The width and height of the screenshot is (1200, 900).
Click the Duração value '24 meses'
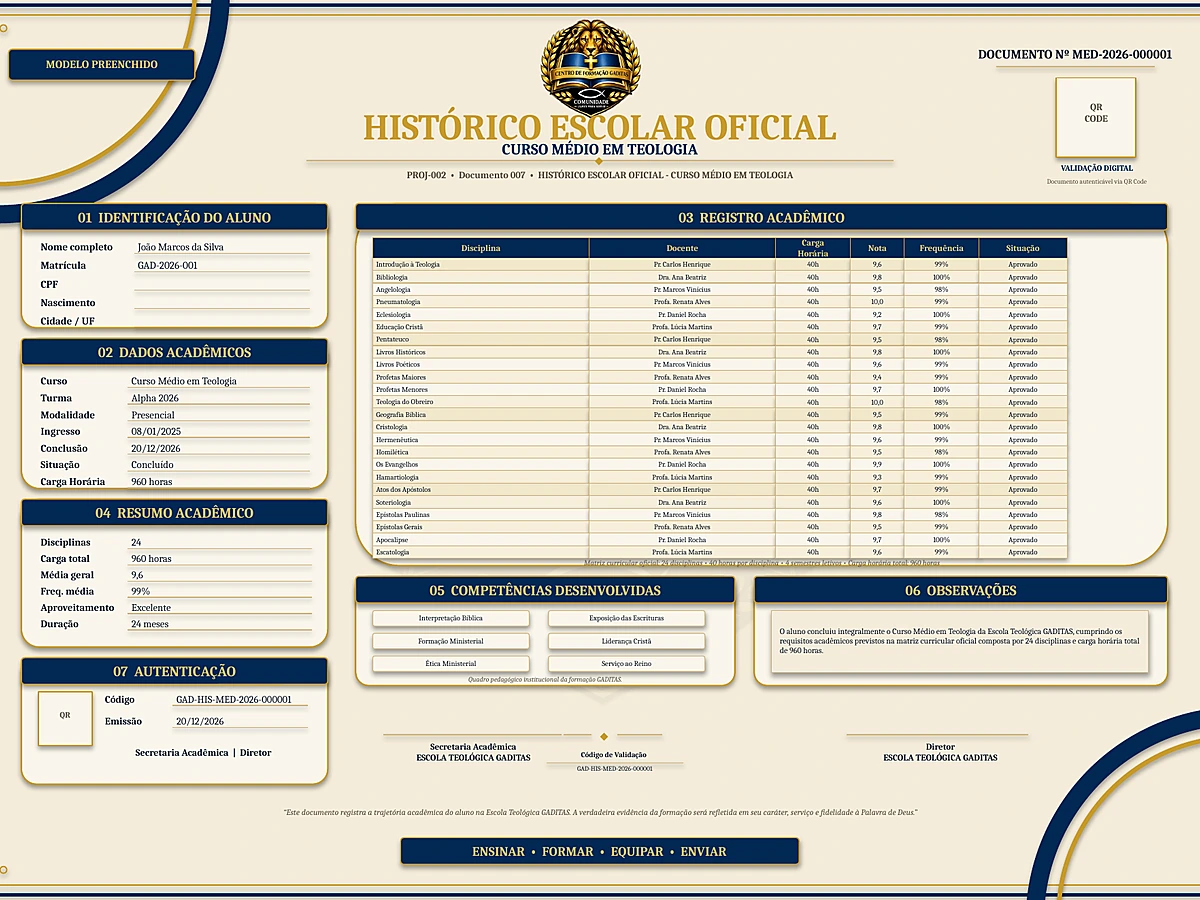click(150, 624)
